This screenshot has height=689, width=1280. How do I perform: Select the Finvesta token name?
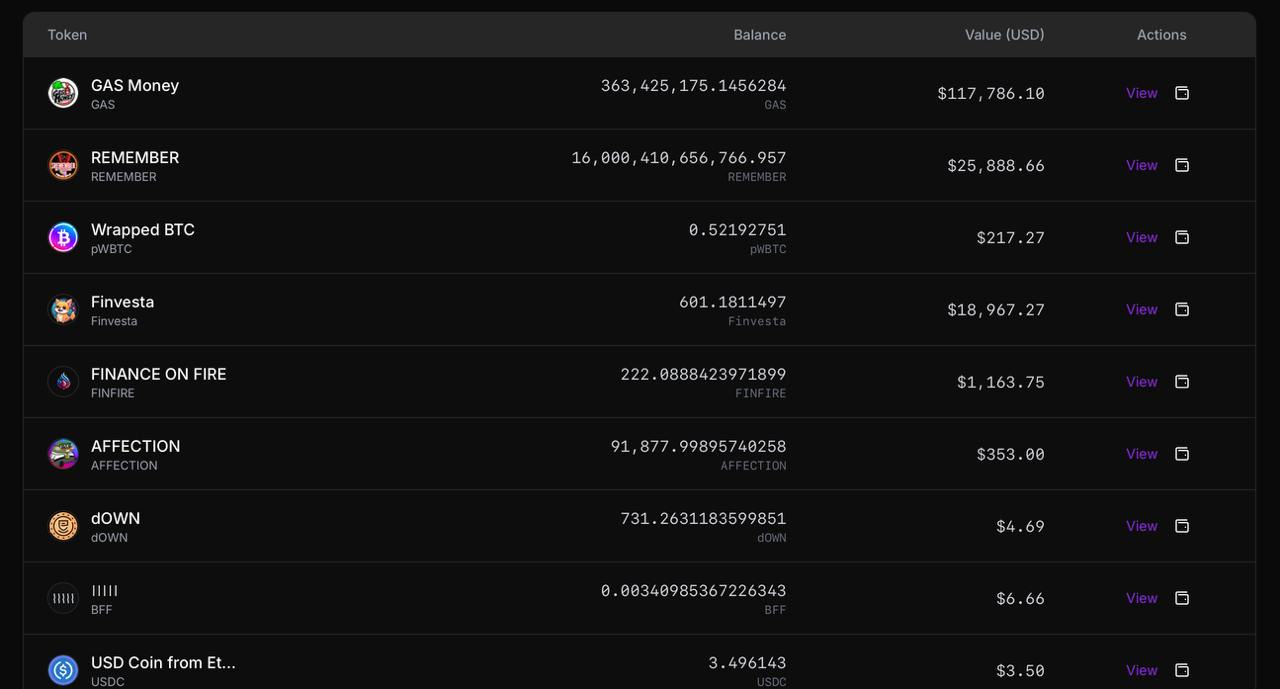tap(123, 302)
